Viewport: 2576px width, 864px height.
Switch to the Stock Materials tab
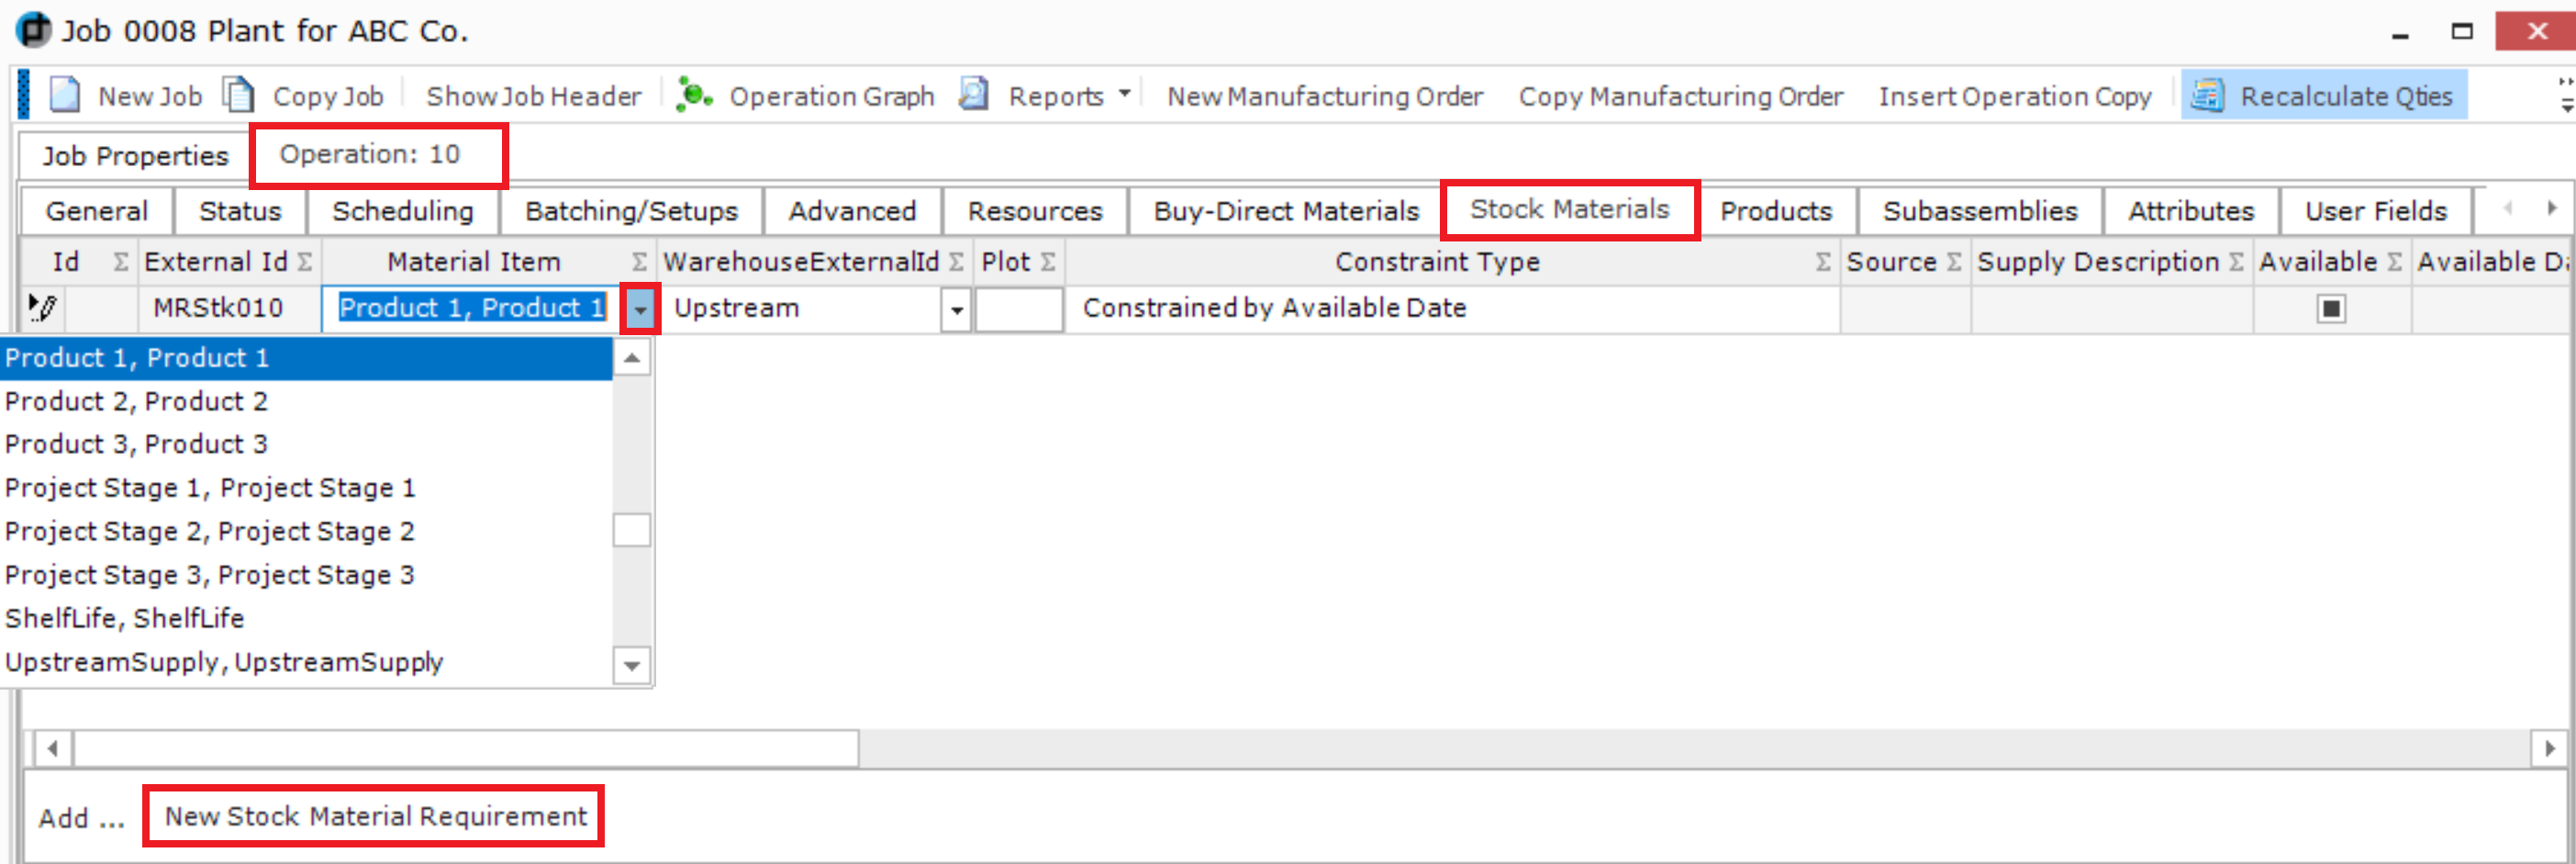[x=1568, y=210]
